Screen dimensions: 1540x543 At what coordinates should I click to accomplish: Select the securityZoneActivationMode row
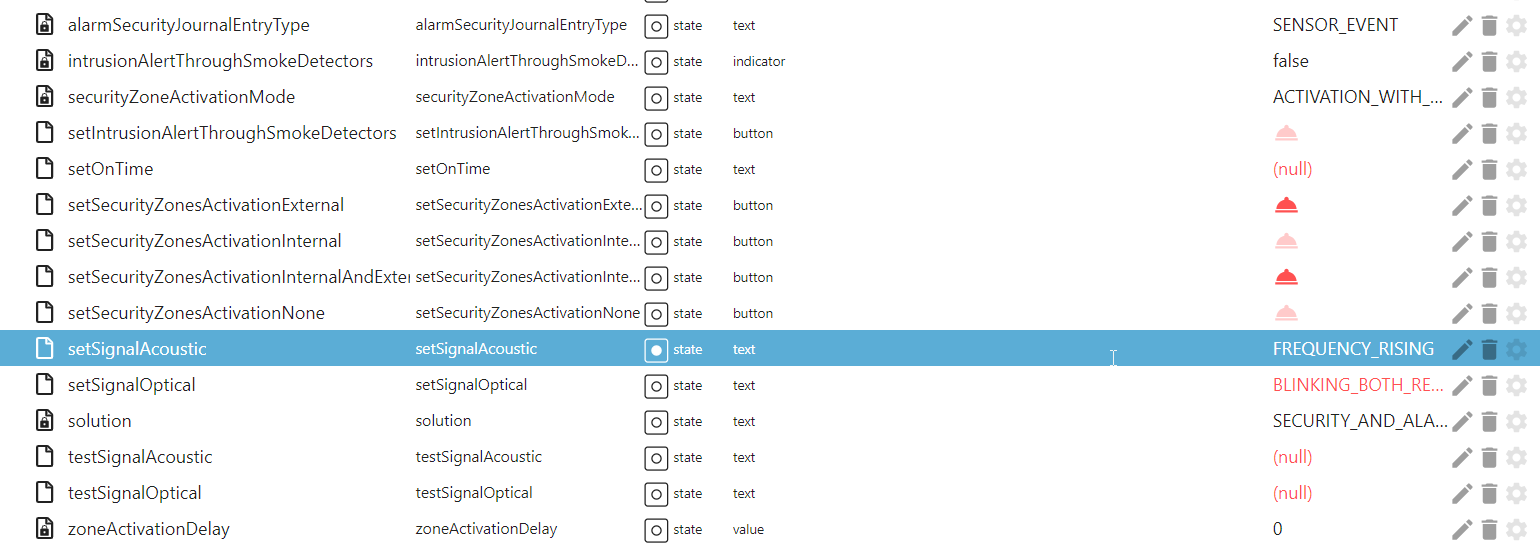click(770, 97)
